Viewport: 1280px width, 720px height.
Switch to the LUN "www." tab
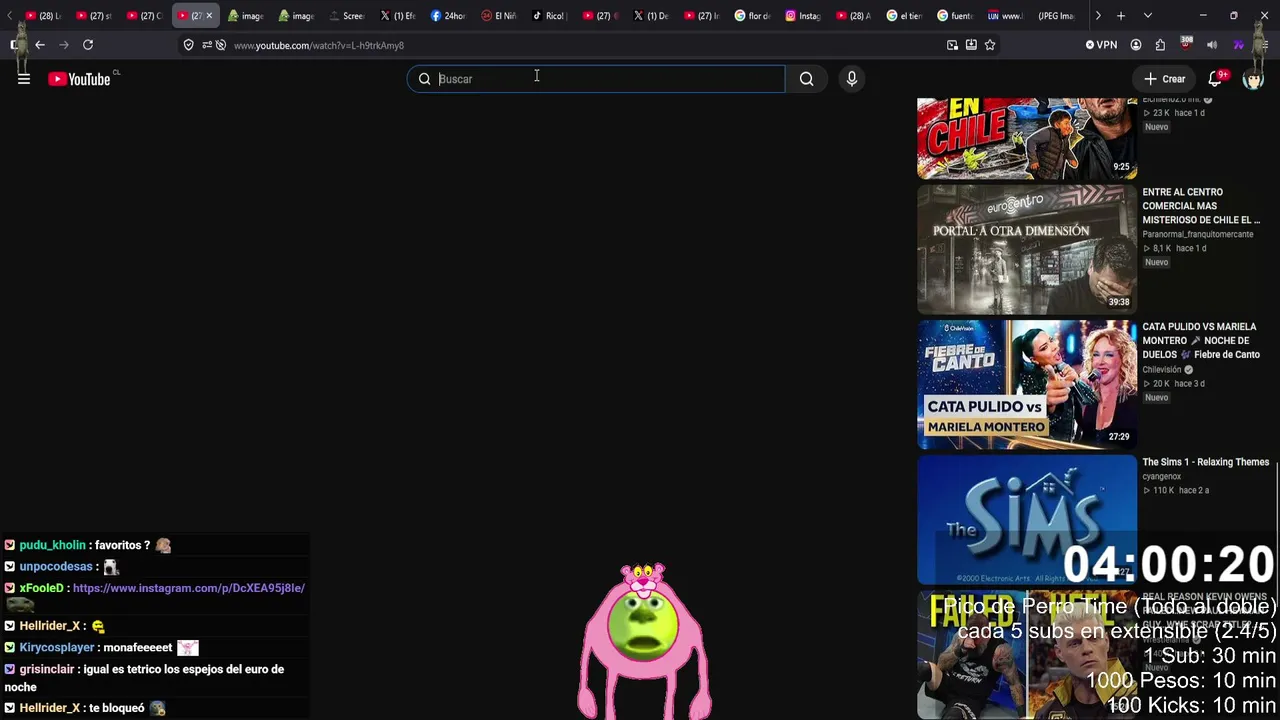click(1005, 16)
